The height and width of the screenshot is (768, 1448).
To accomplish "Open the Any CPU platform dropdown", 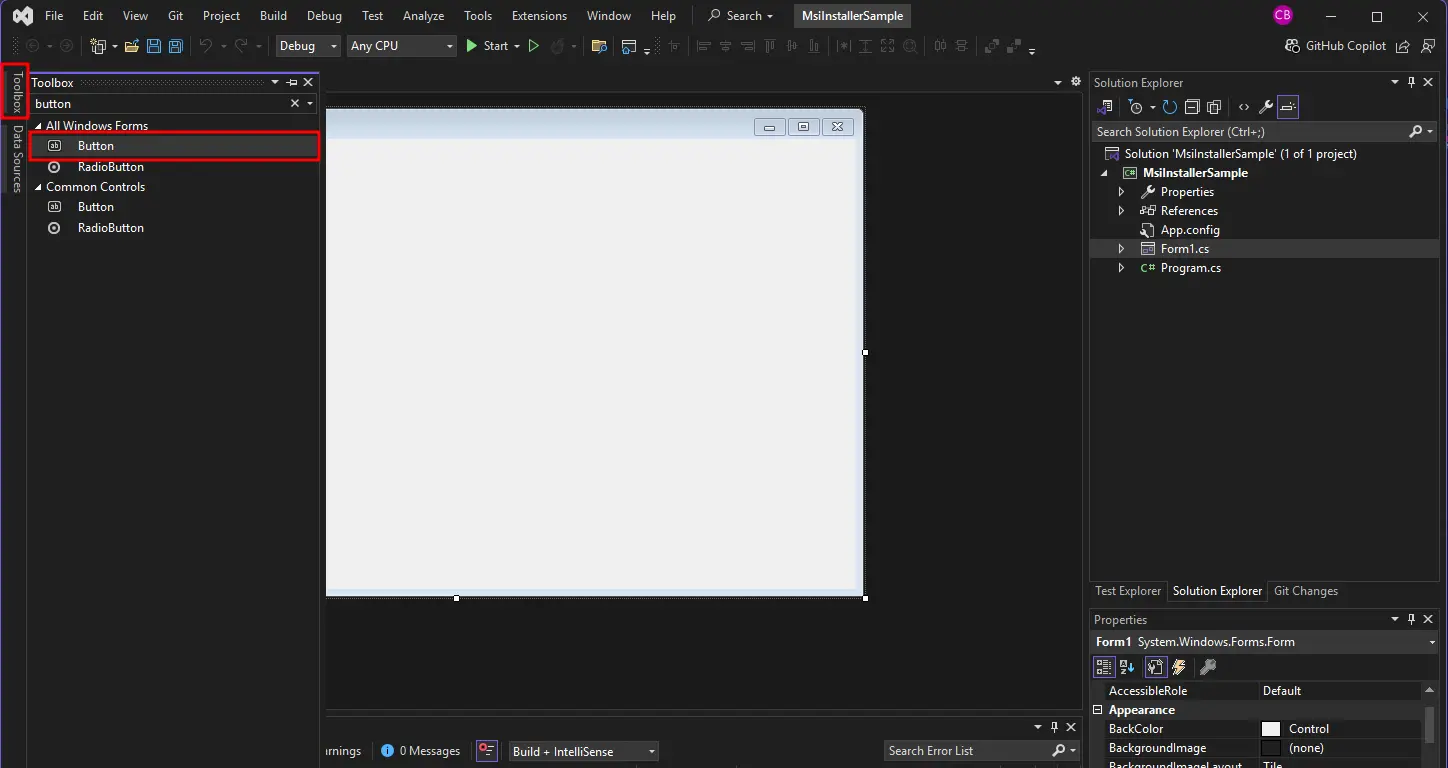I will click(x=401, y=46).
